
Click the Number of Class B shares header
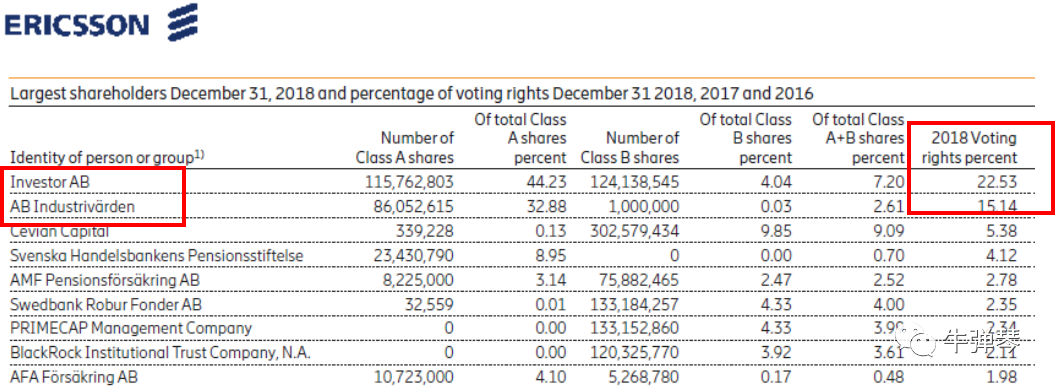[x=630, y=149]
